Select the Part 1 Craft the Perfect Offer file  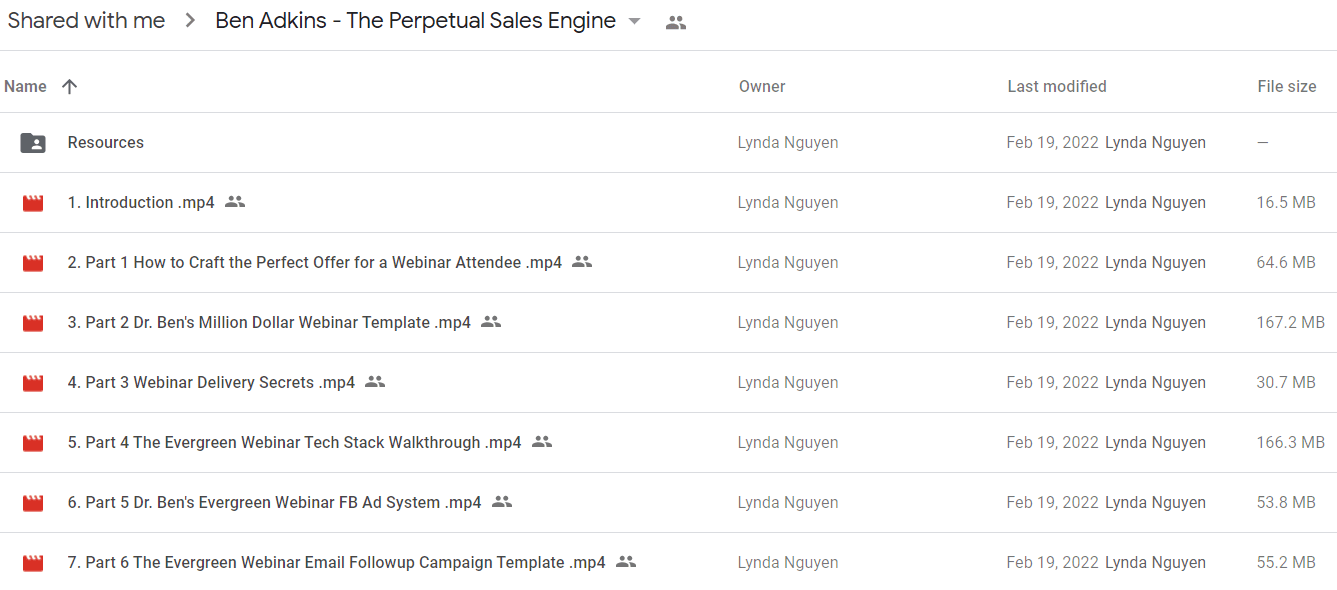[x=668, y=263]
